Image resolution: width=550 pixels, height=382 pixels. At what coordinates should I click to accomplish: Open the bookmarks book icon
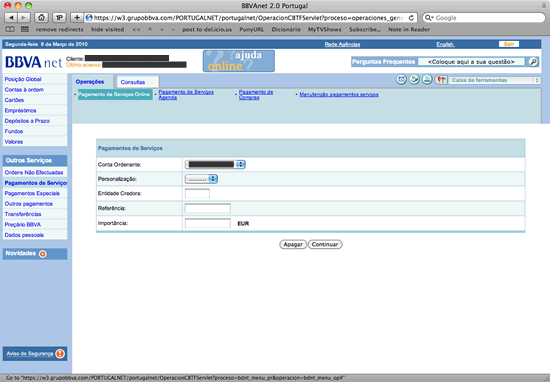pos(10,29)
